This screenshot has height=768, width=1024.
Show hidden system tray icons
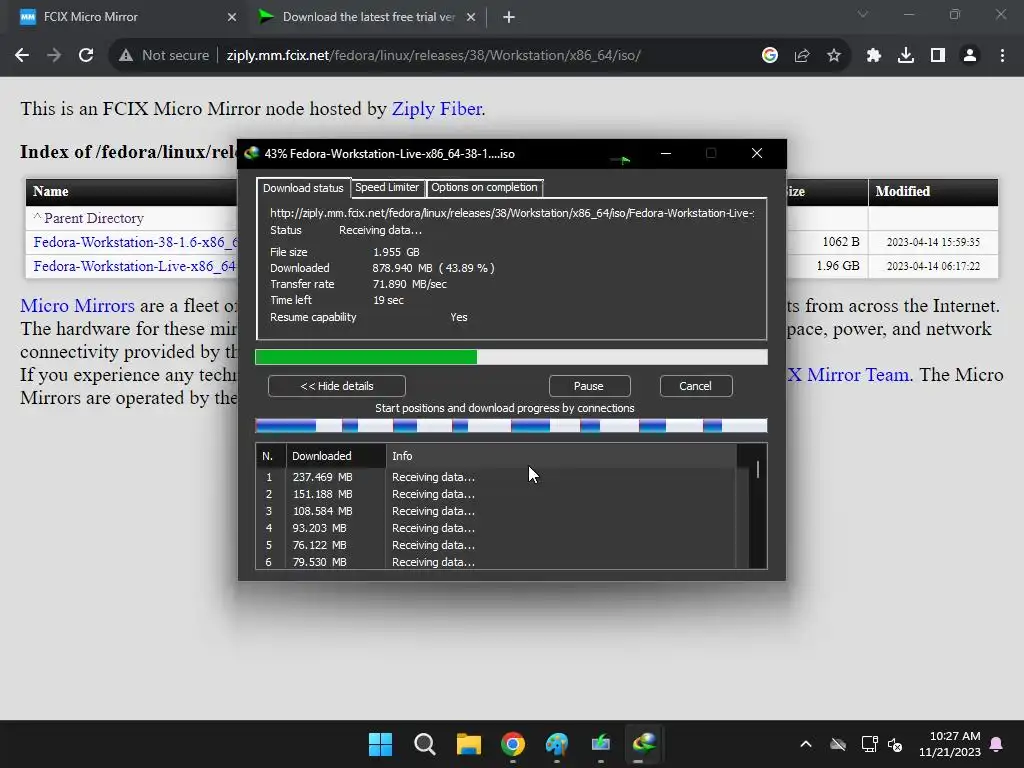(x=806, y=744)
